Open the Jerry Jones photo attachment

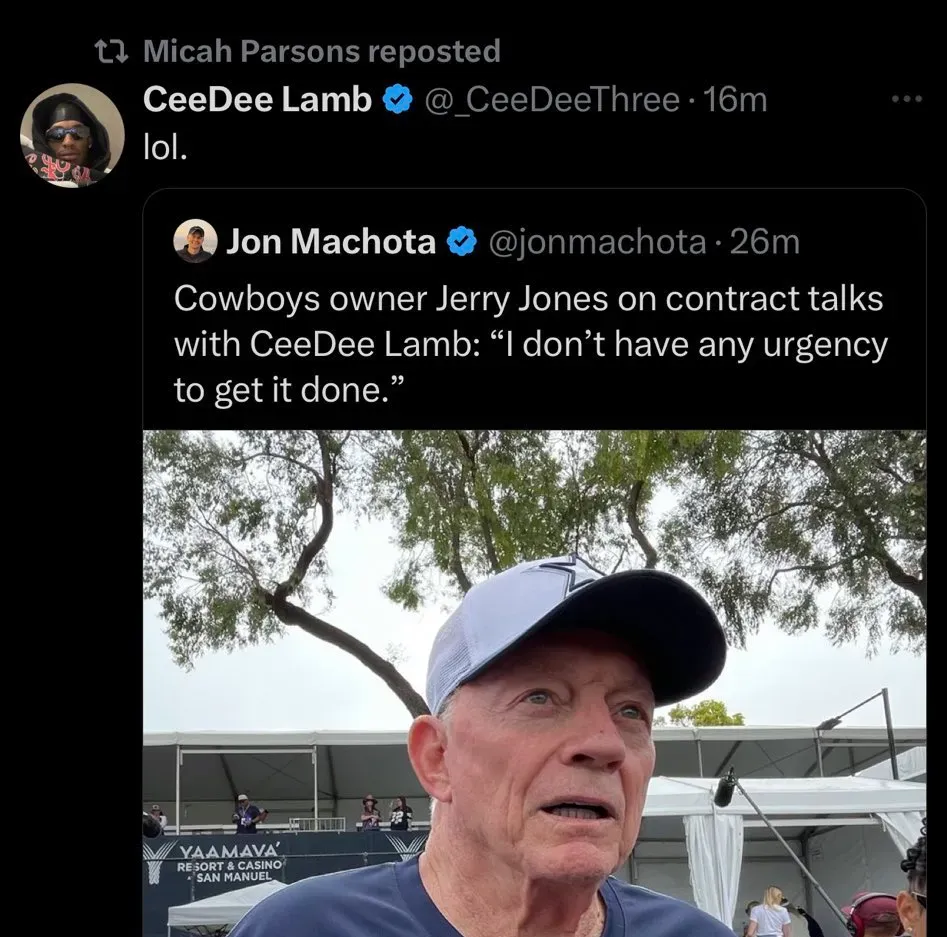coord(540,680)
